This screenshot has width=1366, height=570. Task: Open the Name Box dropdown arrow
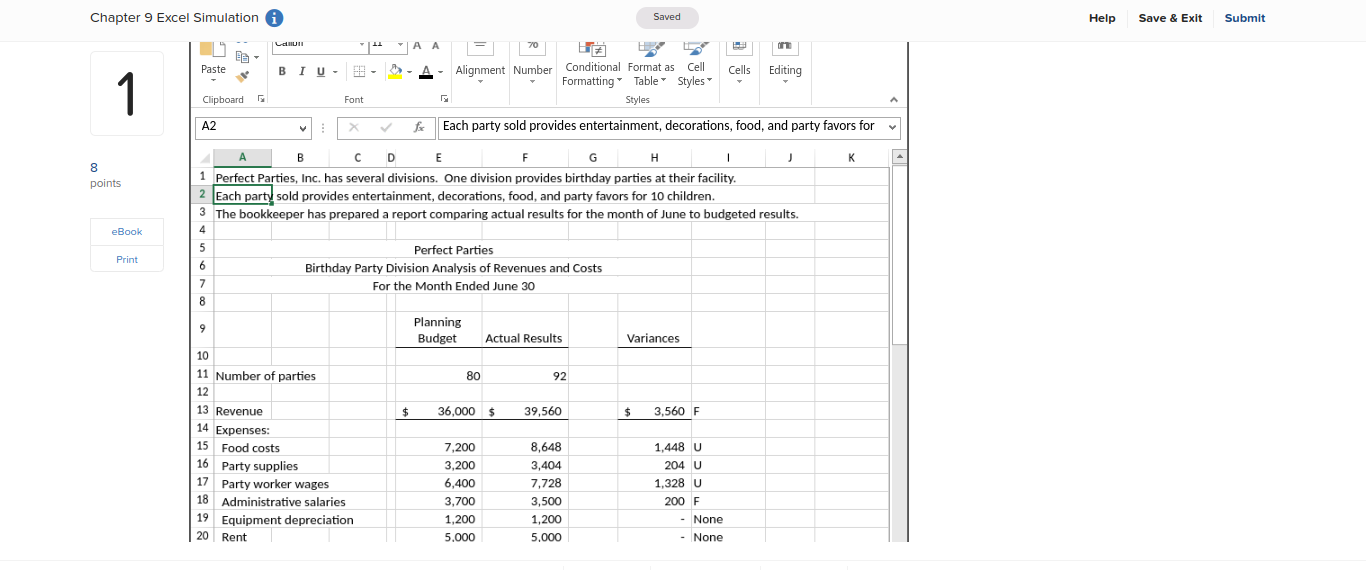[304, 128]
